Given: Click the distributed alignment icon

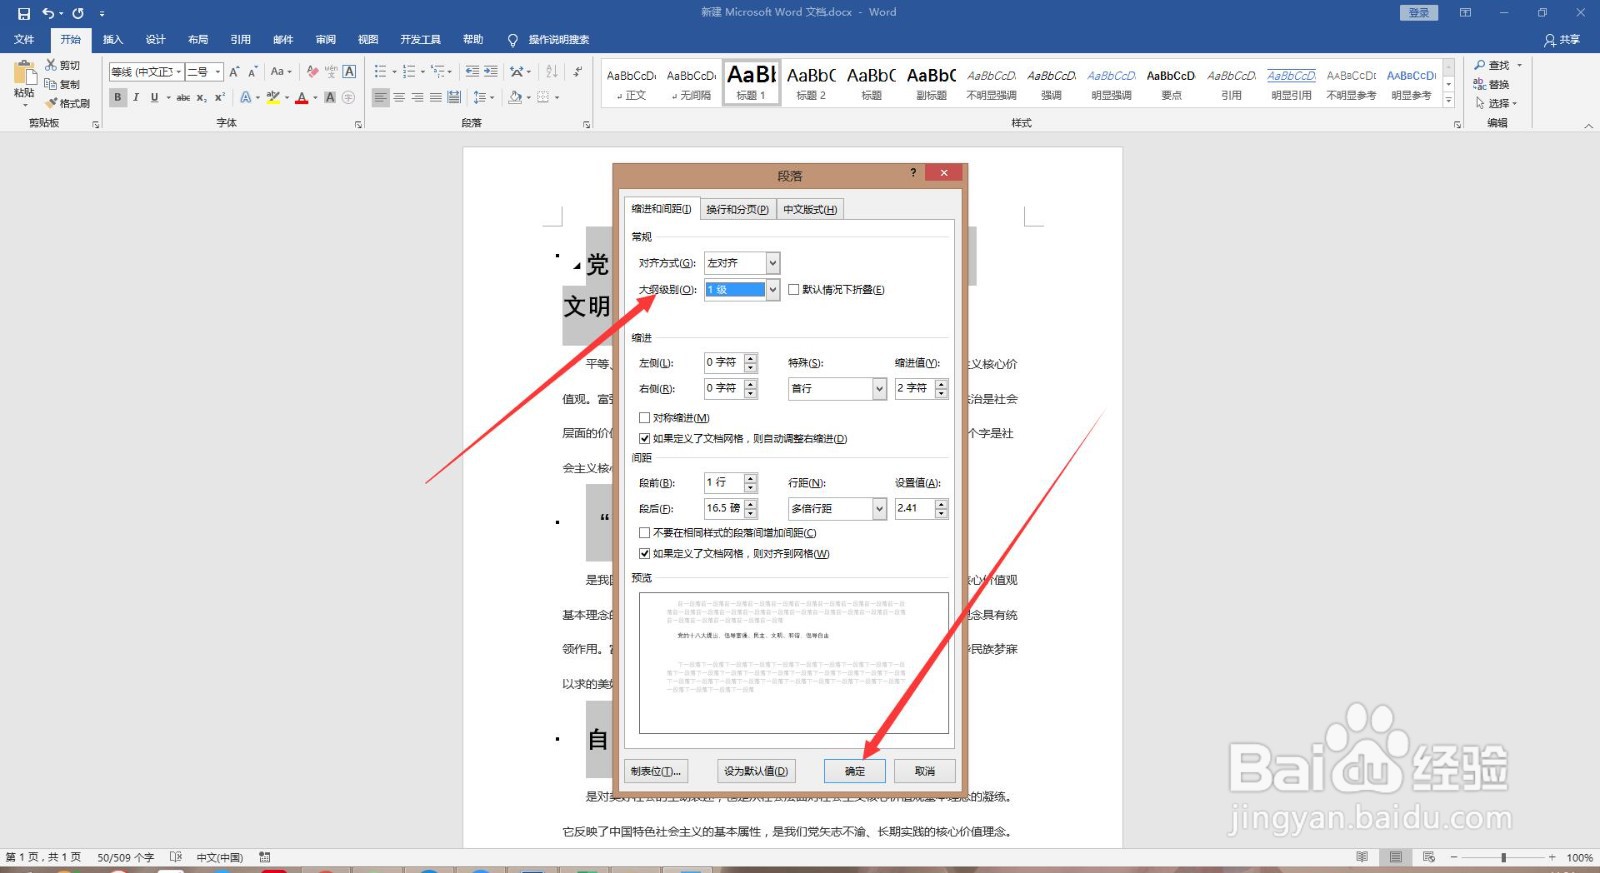Looking at the screenshot, I should coord(454,97).
